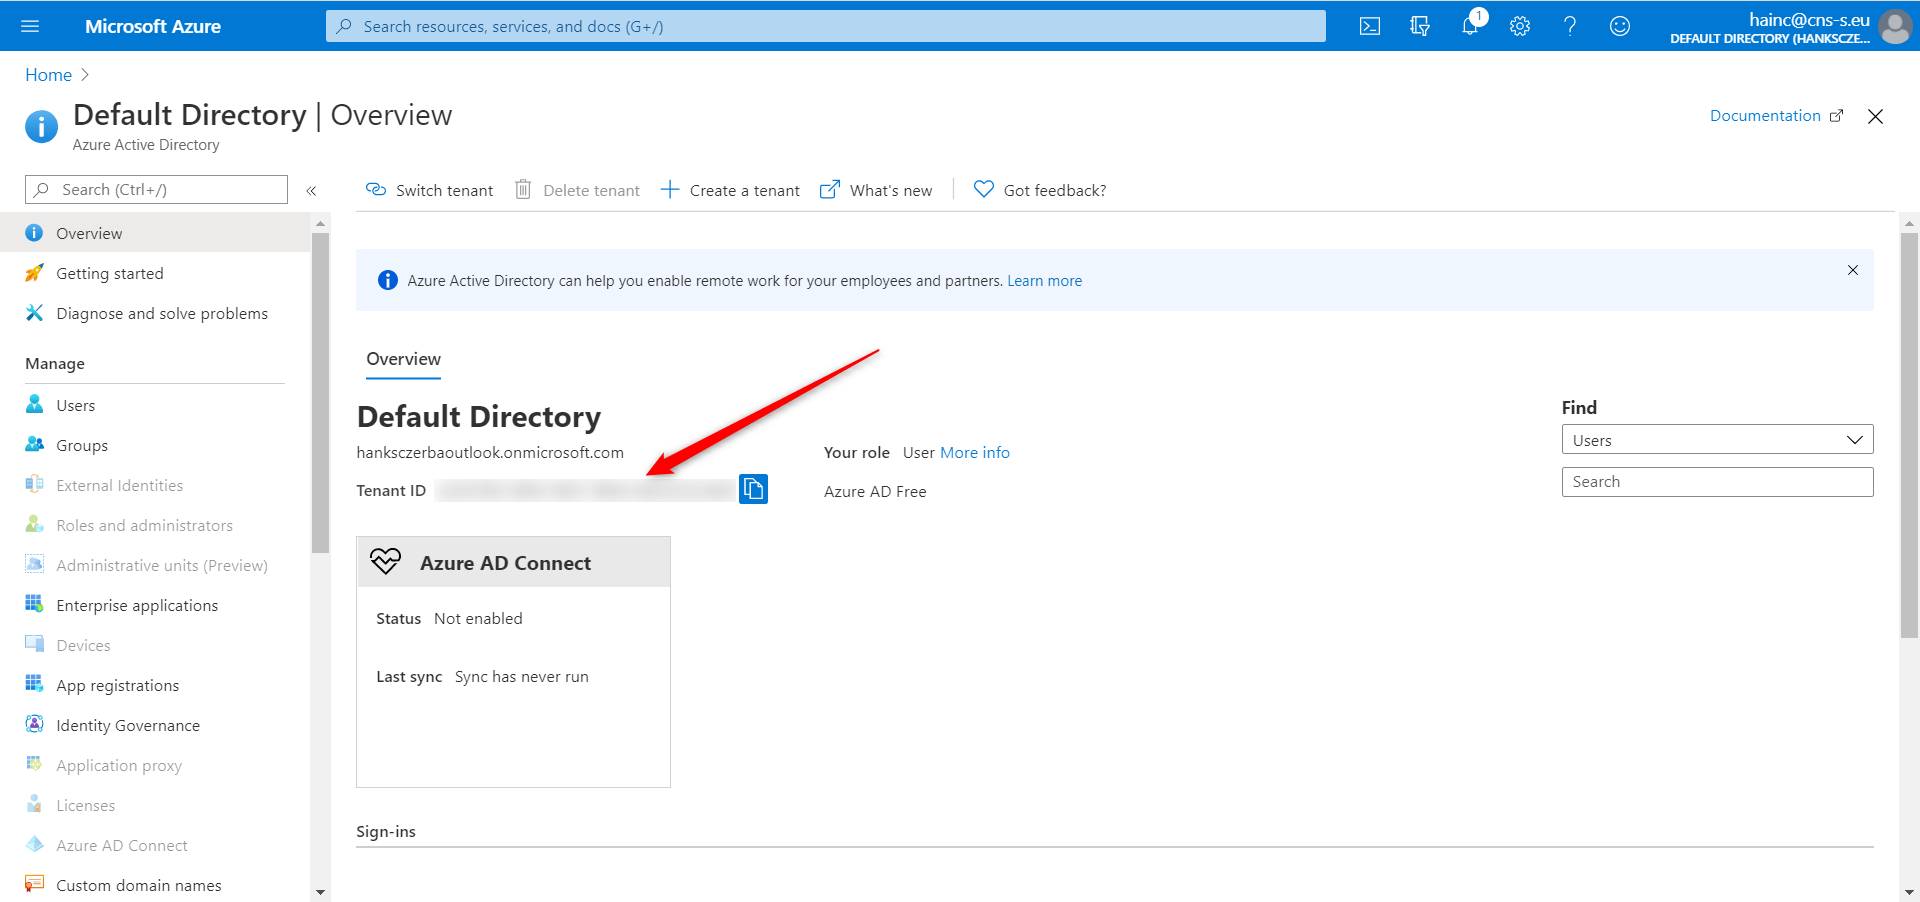Click Sync has never run text
This screenshot has width=1920, height=902.
(x=522, y=676)
